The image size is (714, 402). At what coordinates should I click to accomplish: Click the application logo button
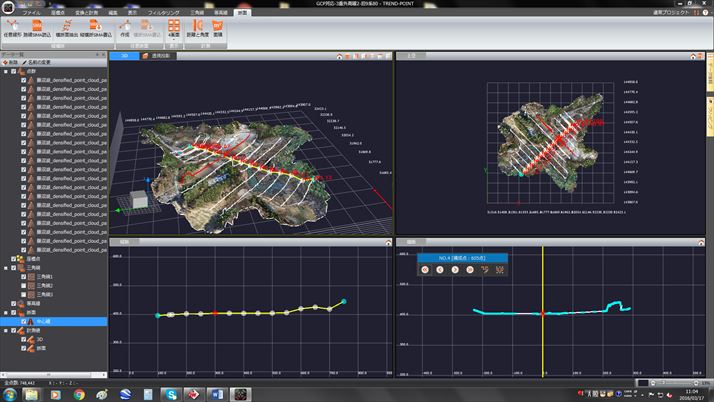8,7
